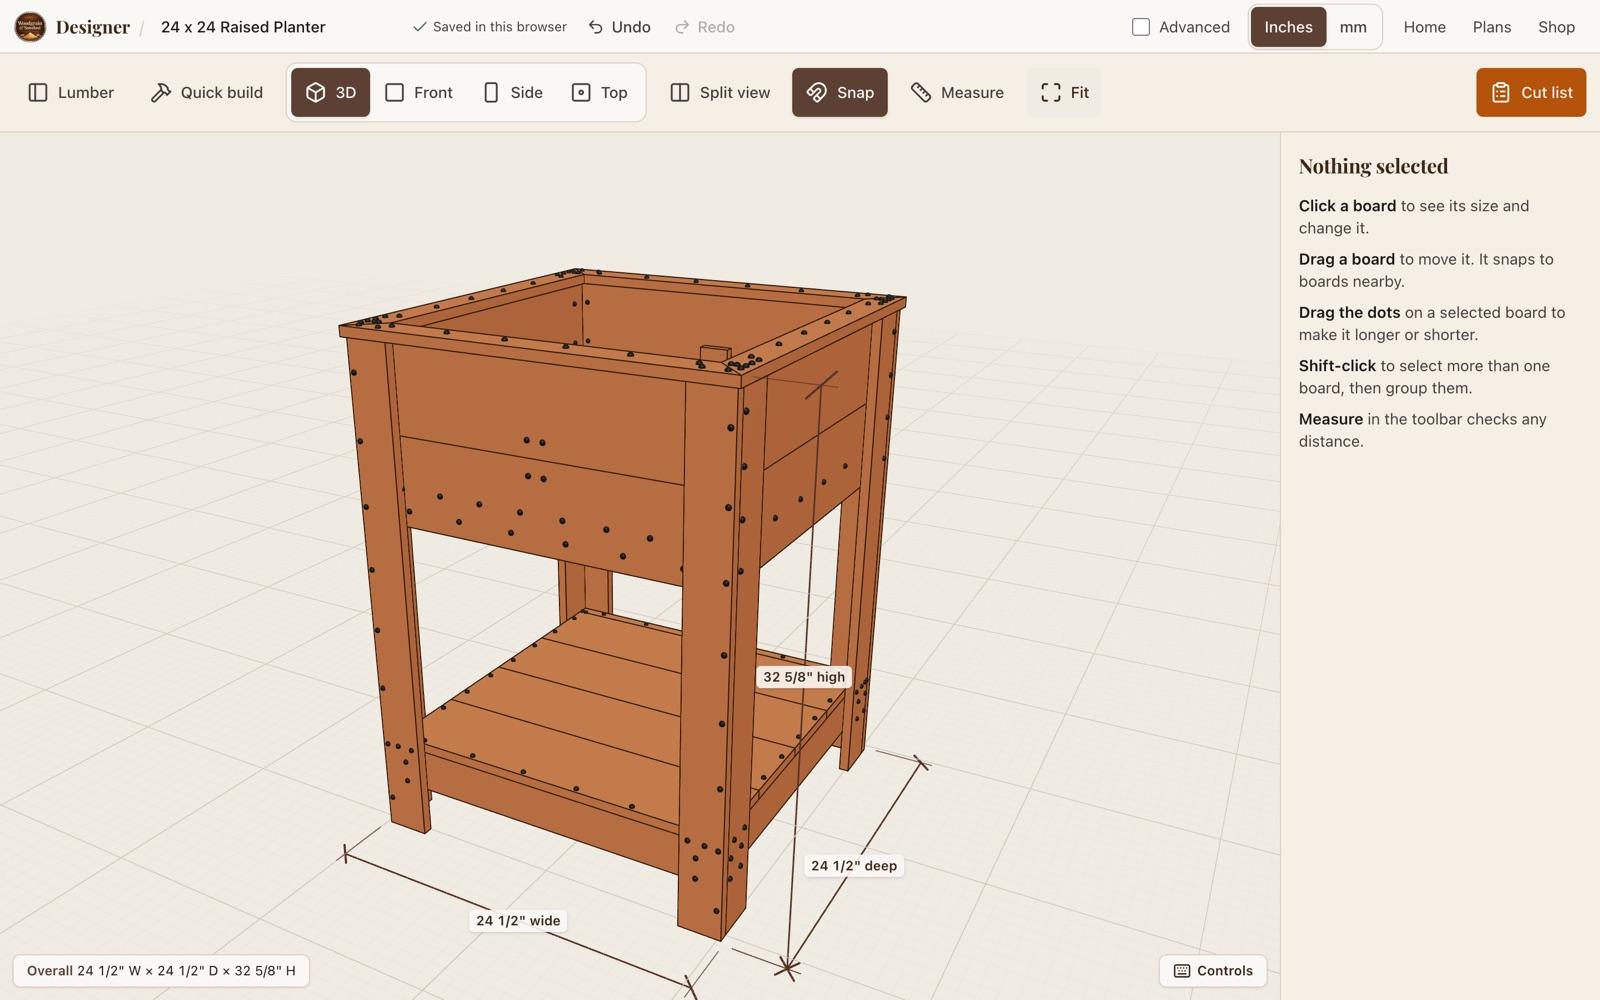Click the 24 1/2" wide dimension label
Image resolution: width=1600 pixels, height=1000 pixels.
pos(518,921)
